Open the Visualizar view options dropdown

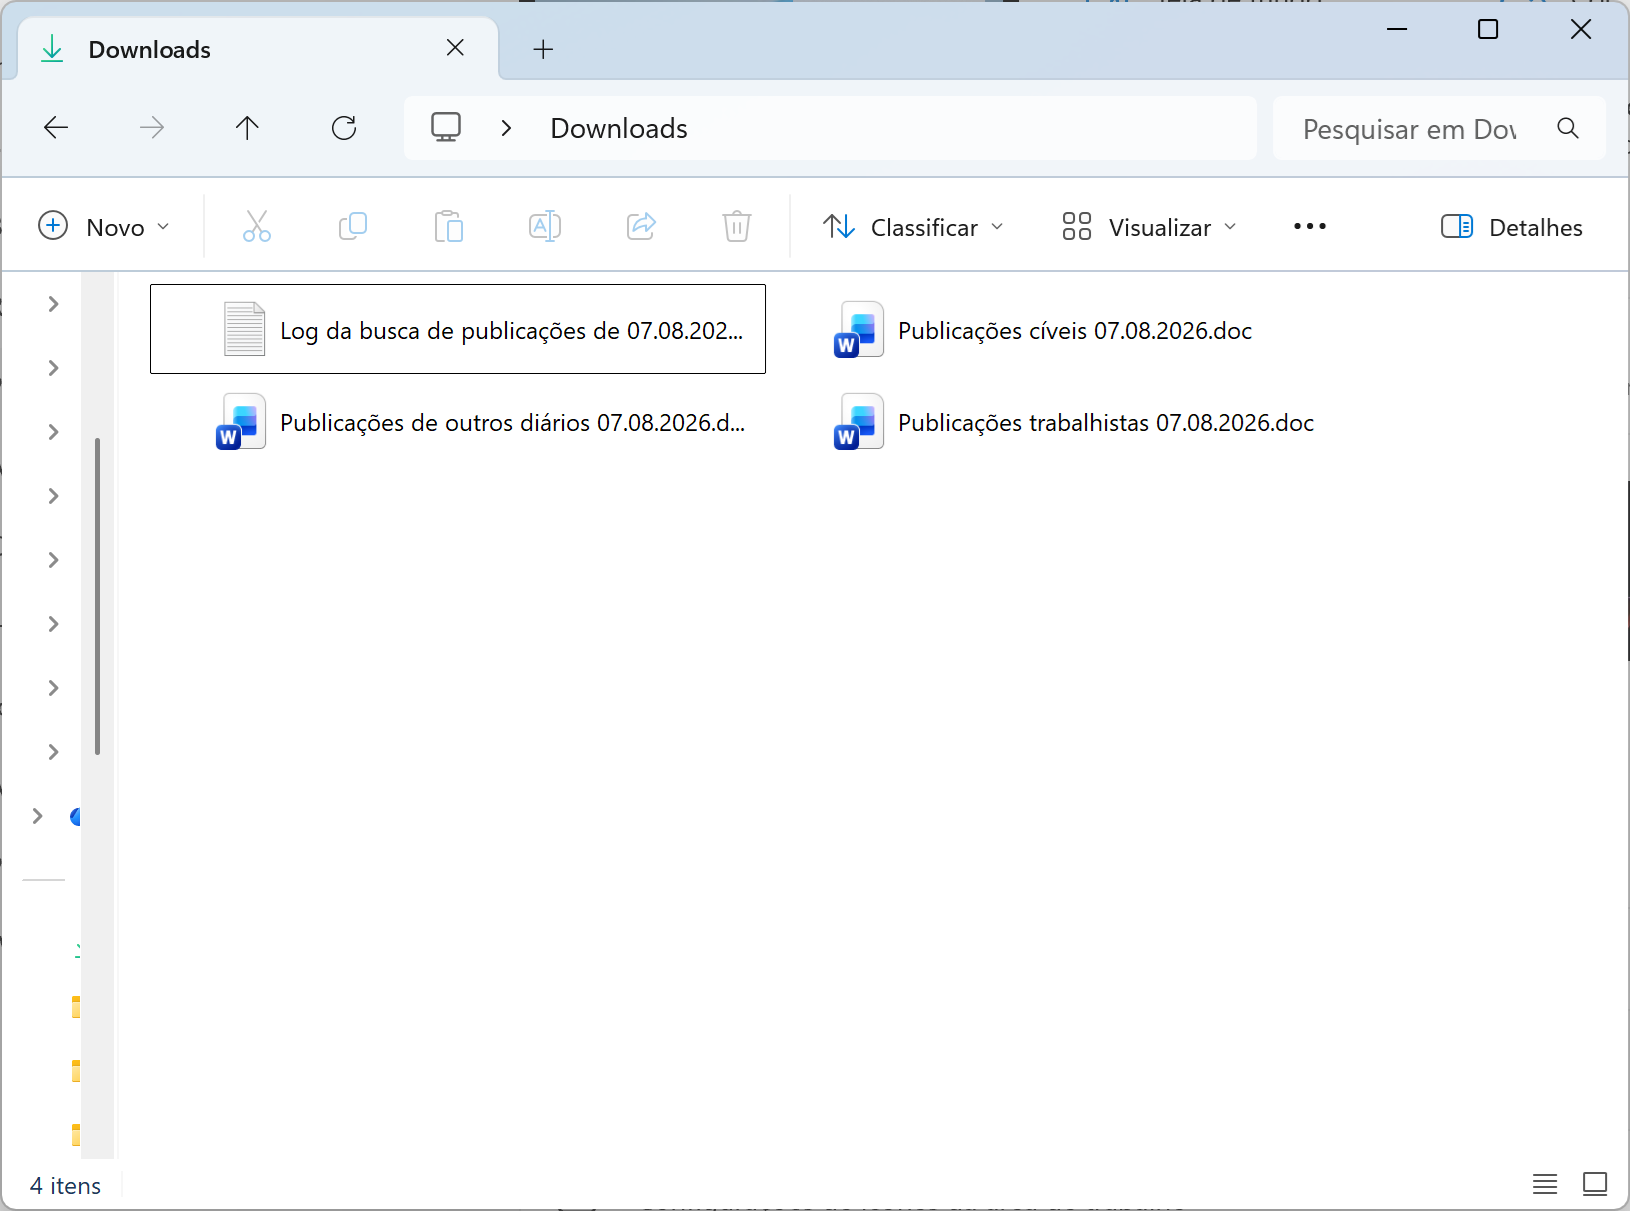[1150, 227]
